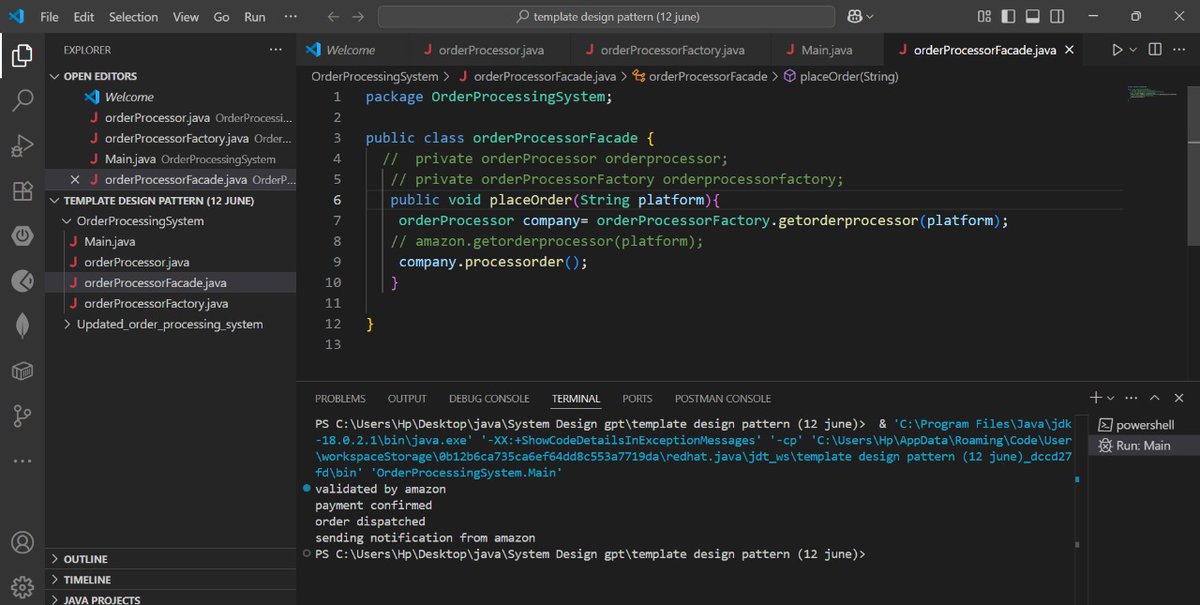1200x605 pixels.
Task: Switch to the Postman Console tab
Action: tap(723, 398)
